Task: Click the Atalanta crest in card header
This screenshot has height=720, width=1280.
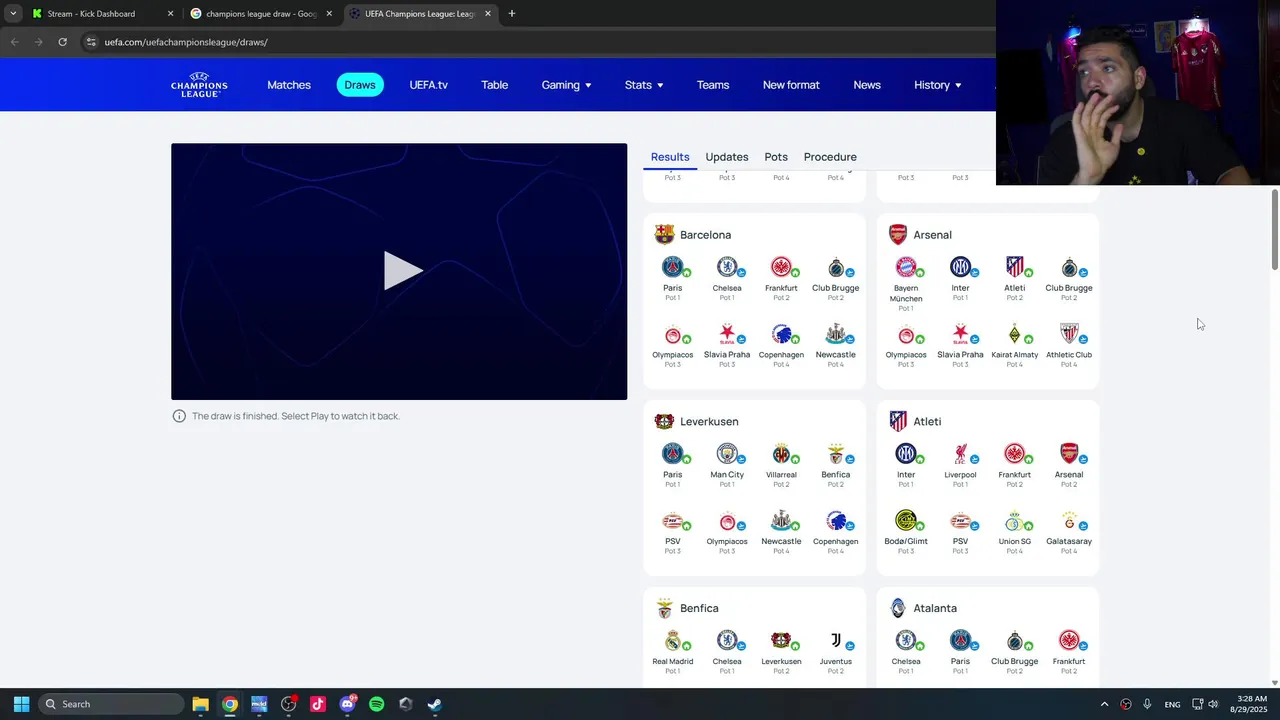Action: (x=898, y=608)
